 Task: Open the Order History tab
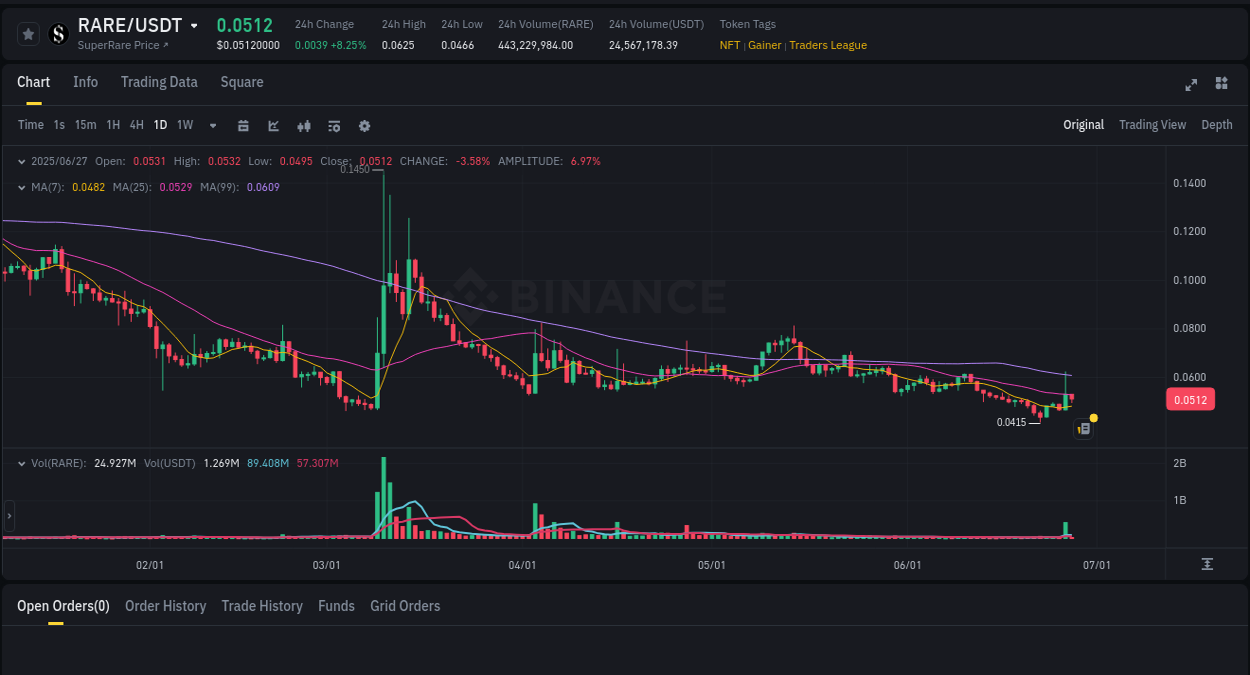[x=165, y=606]
